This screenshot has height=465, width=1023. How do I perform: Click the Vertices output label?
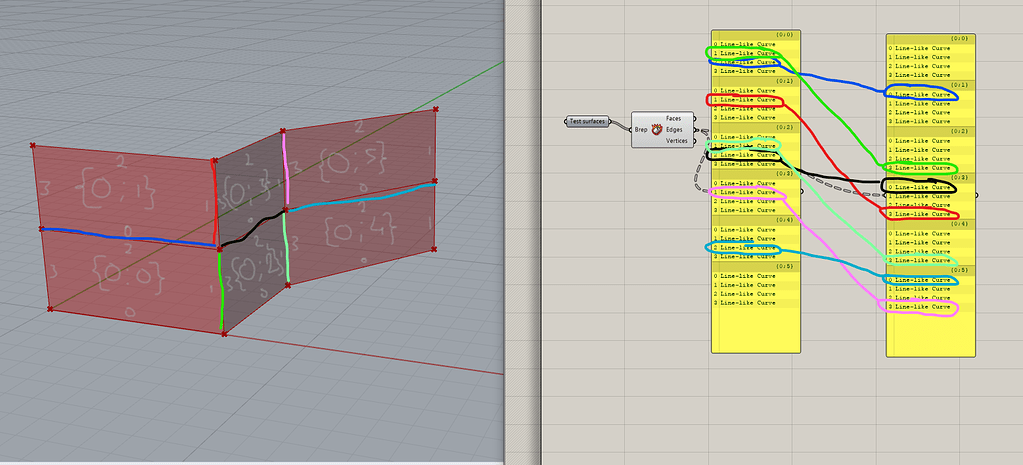click(x=676, y=142)
